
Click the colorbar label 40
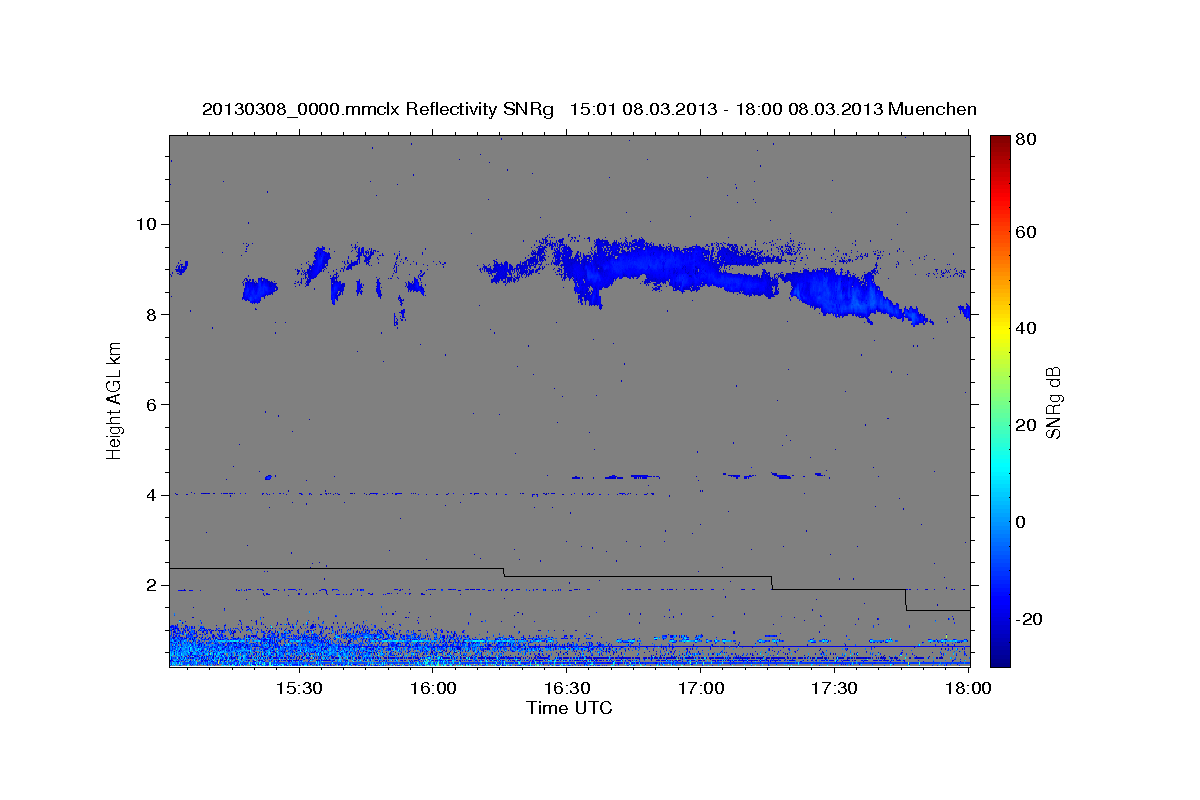[x=1024, y=328]
